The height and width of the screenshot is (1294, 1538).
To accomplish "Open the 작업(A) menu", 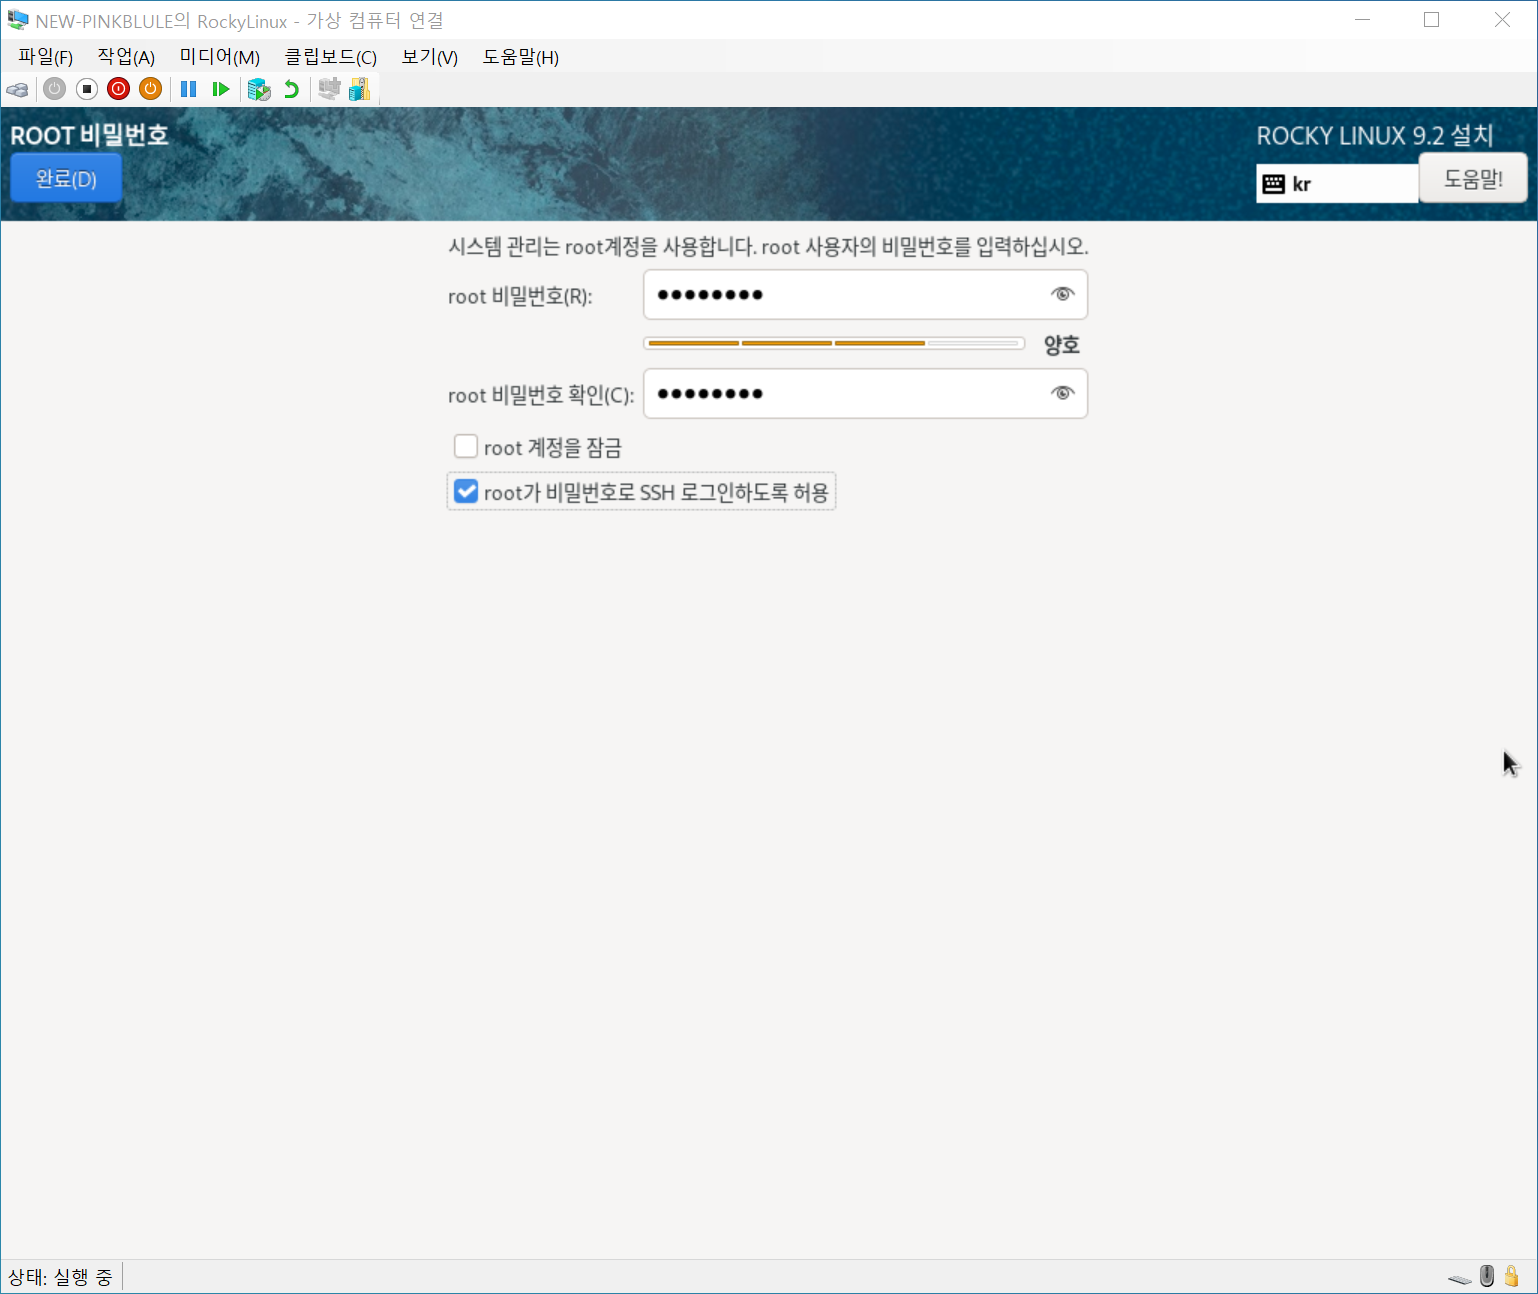I will point(126,57).
